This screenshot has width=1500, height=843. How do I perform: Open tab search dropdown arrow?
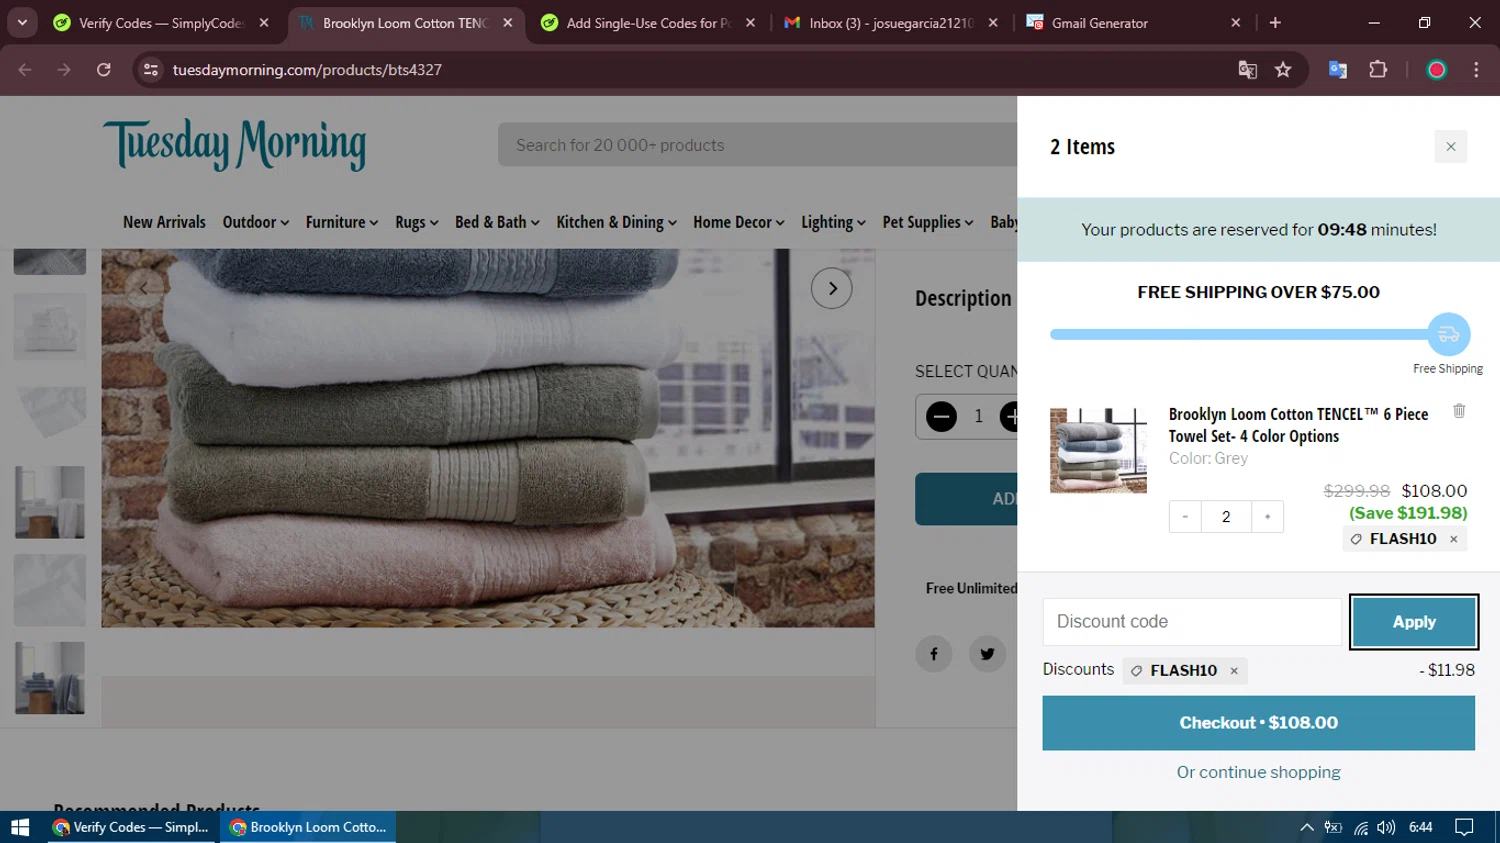tap(22, 22)
